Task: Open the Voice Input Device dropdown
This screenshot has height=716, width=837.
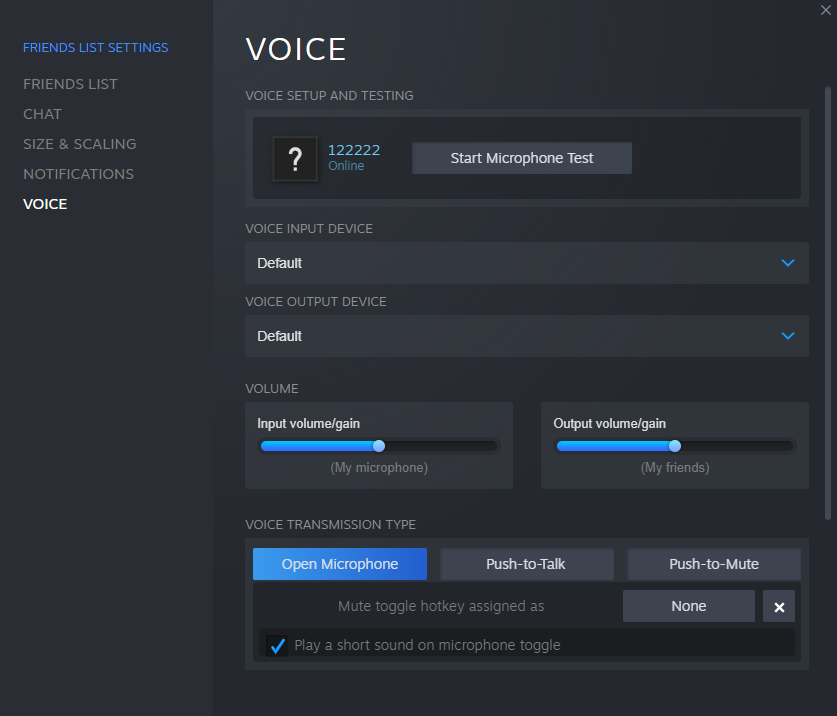Action: point(526,263)
